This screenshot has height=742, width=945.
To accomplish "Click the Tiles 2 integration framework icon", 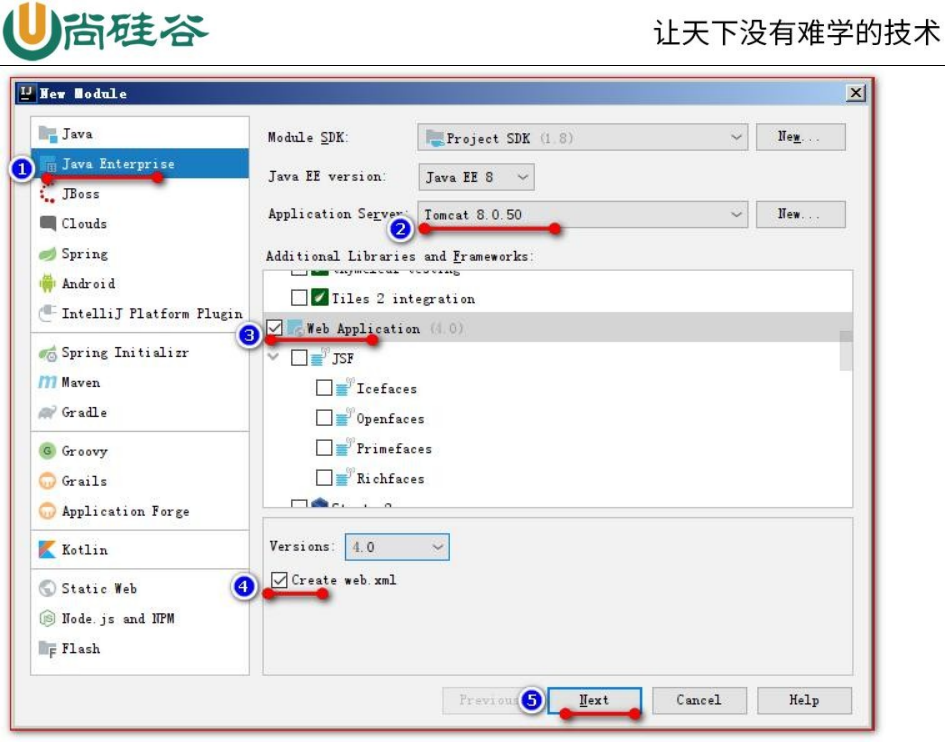I will click(319, 298).
